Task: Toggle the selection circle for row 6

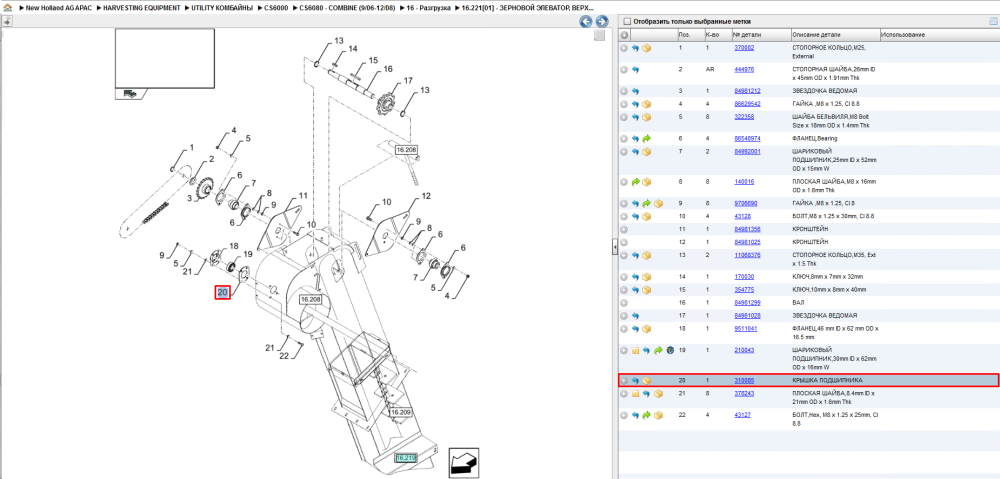Action: 624,138
